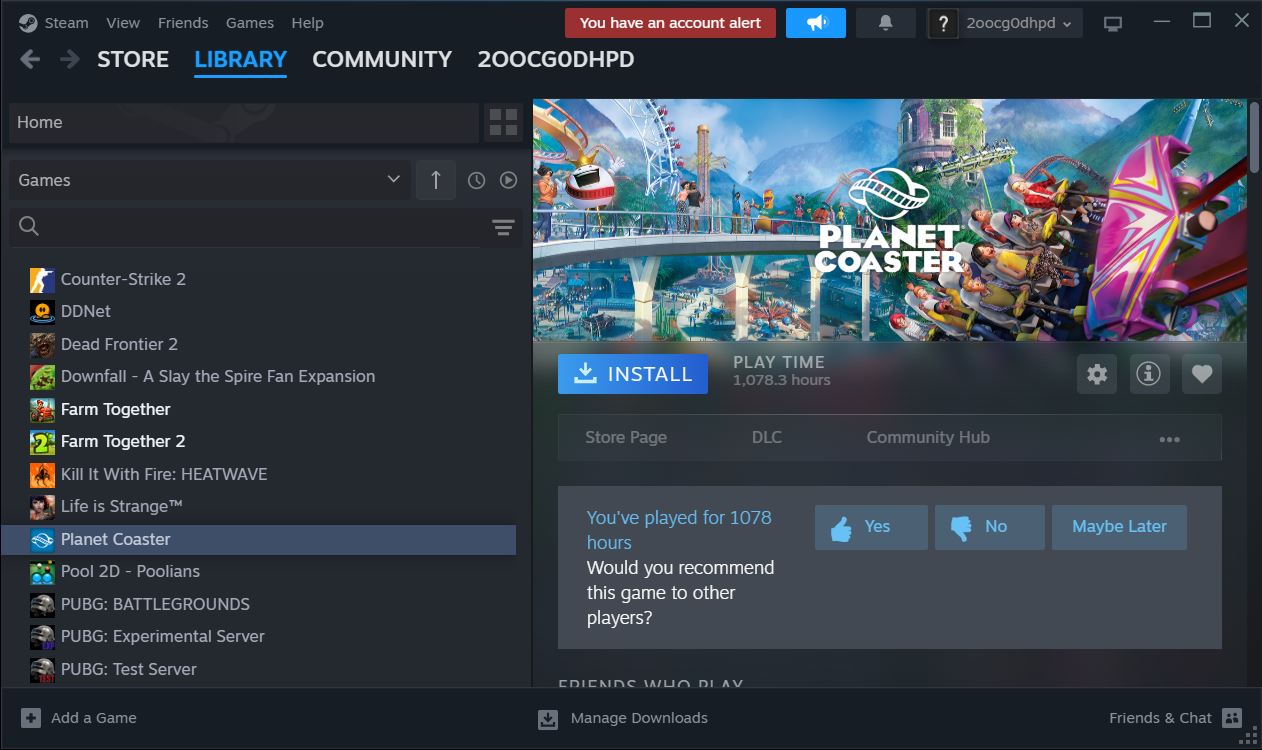Screen dimensions: 1262x750
Task: Select Counter-Strike 2 in the game list
Action: 258,279
